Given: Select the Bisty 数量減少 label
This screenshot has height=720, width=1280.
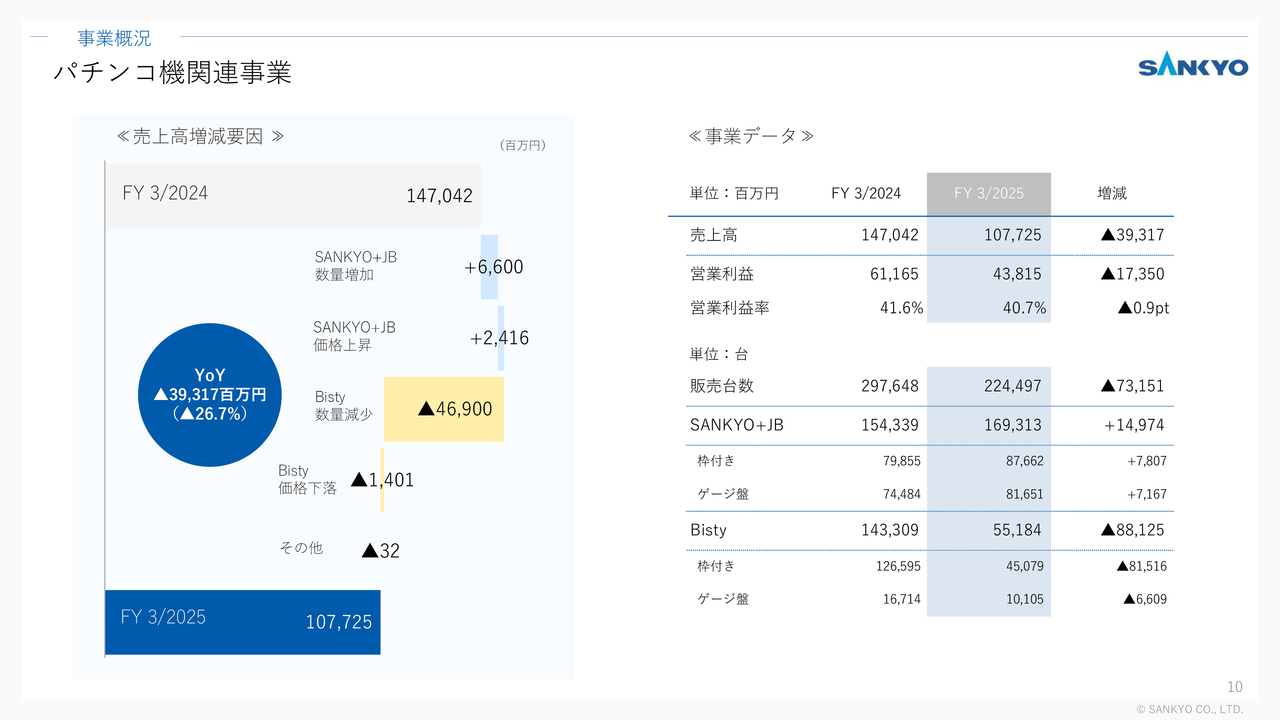Looking at the screenshot, I should (x=344, y=406).
